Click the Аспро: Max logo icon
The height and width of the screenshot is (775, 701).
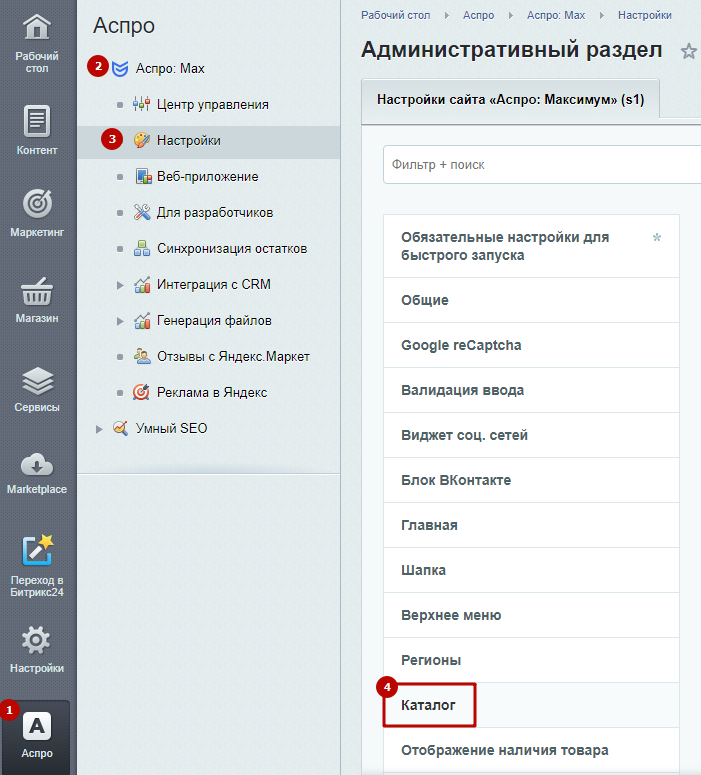coord(120,69)
